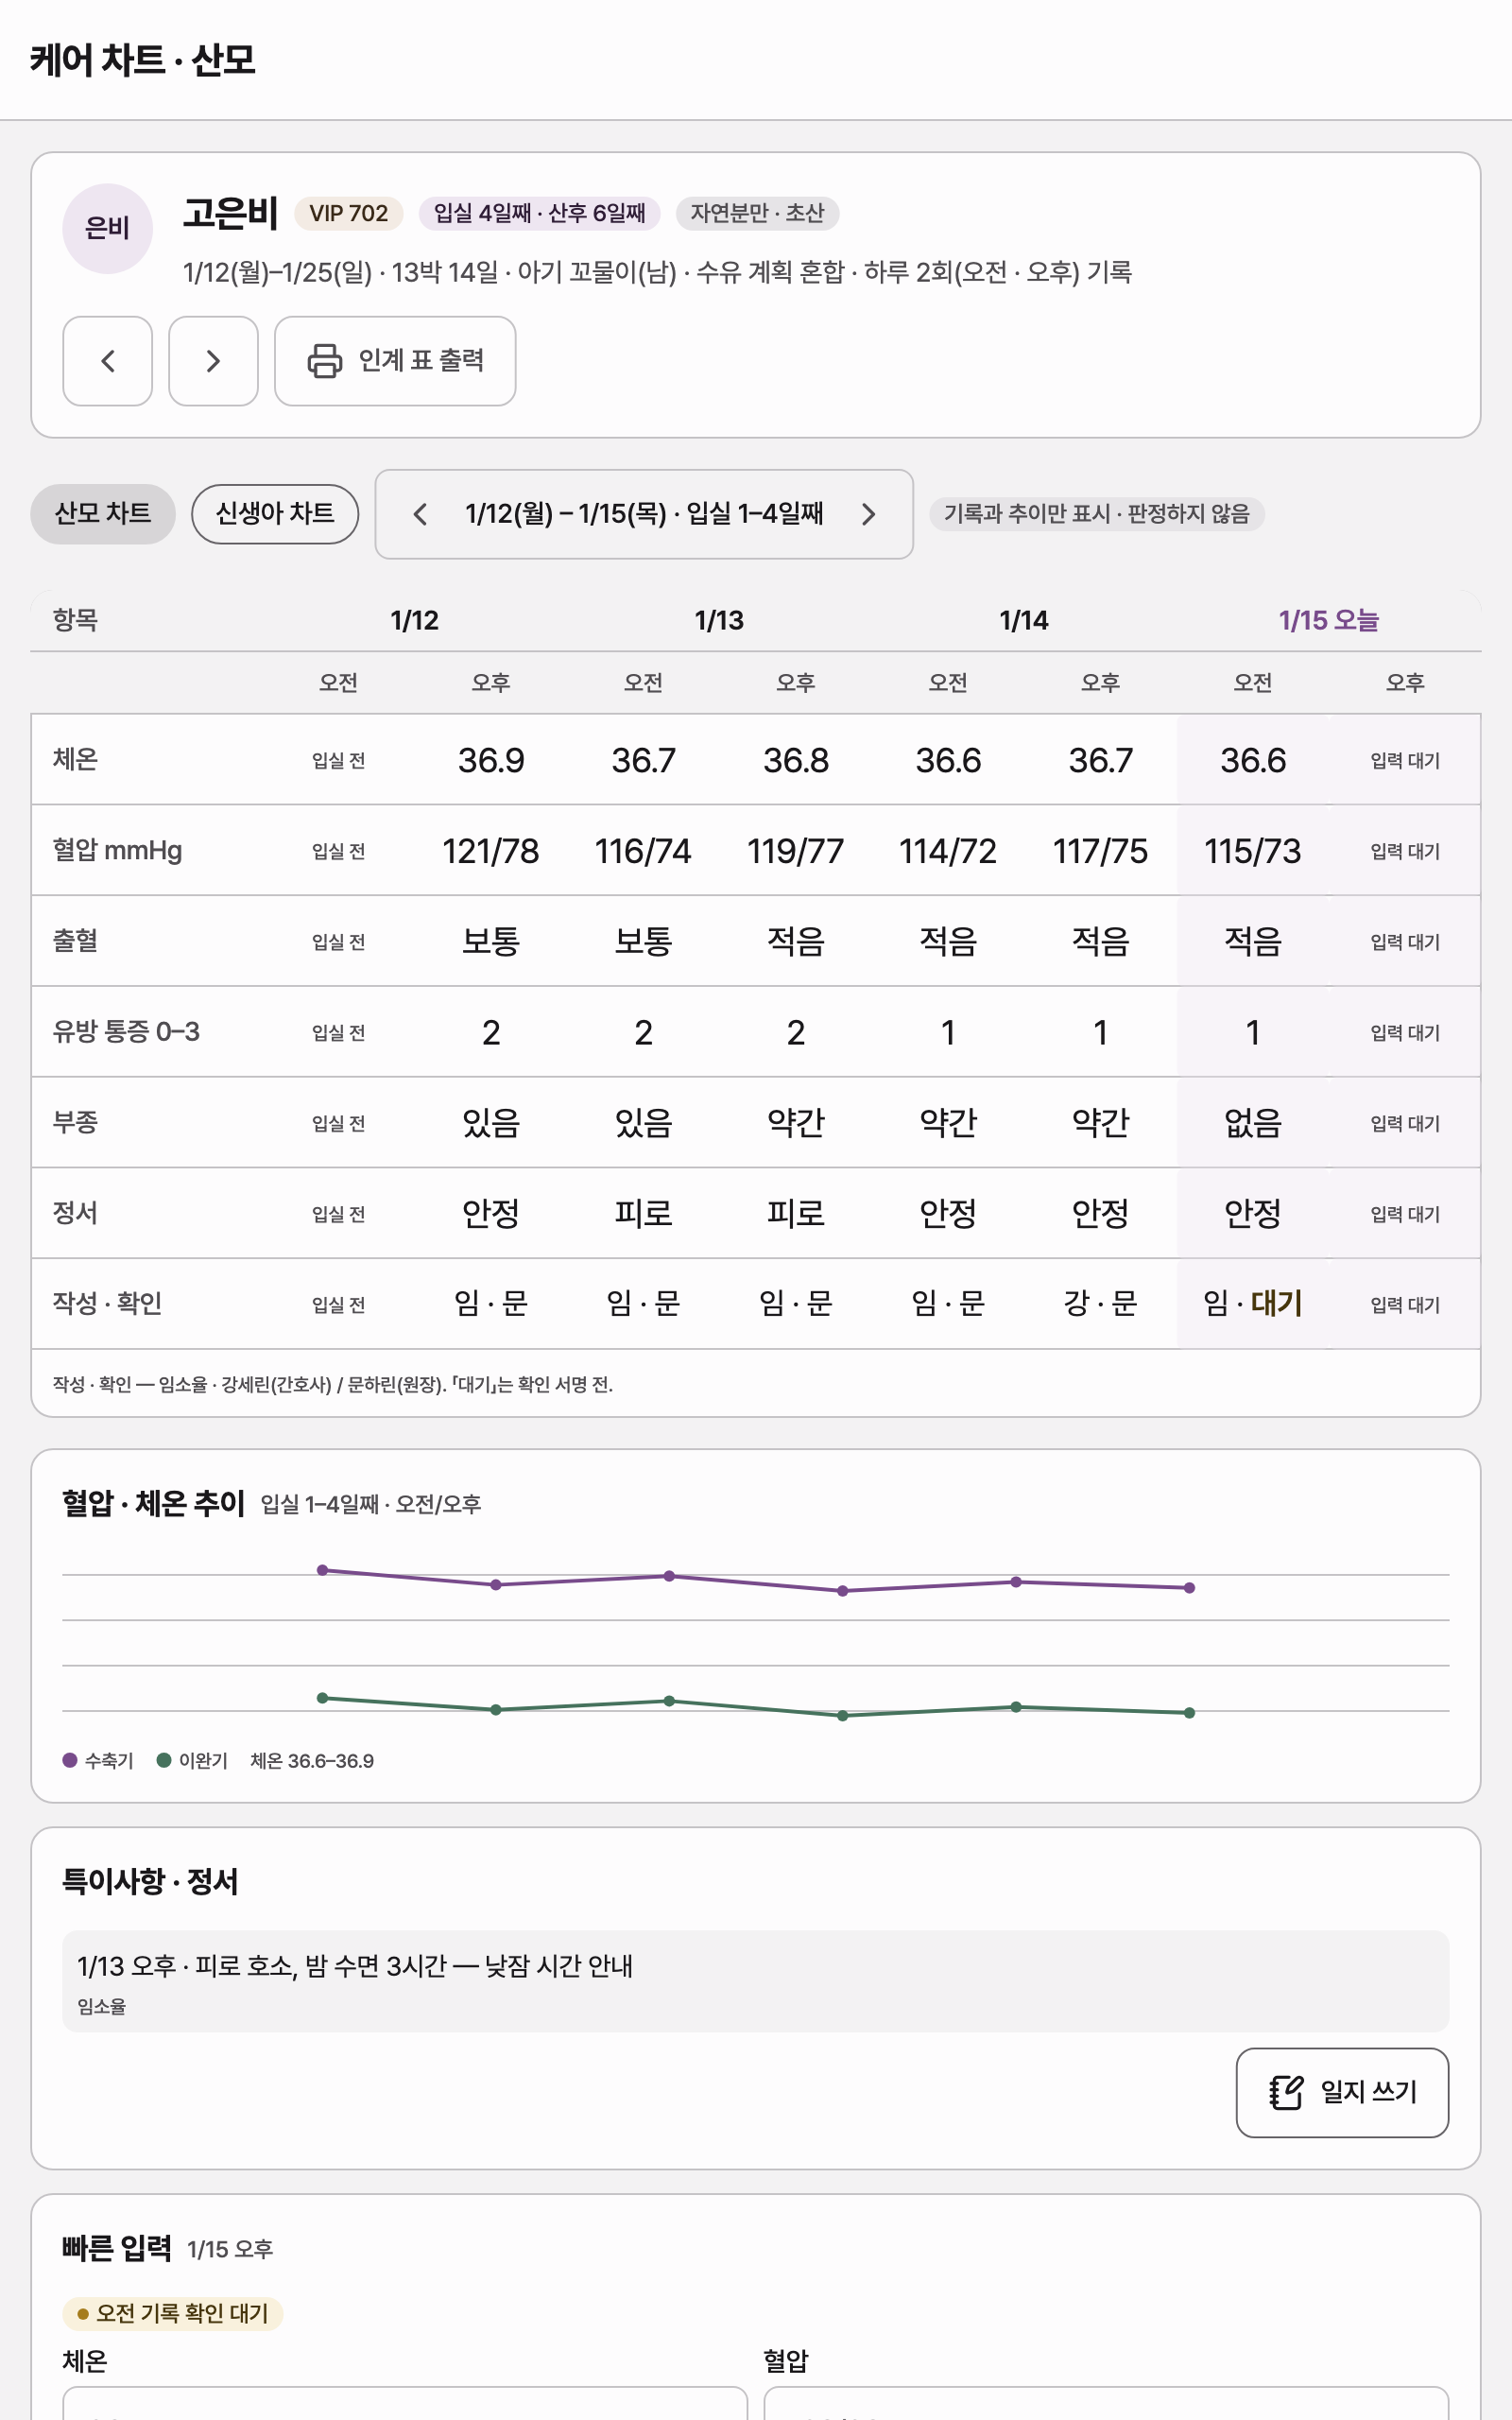Click the 임 · 대기 pending signature cell
Image resolution: width=1512 pixels, height=2420 pixels.
pyautogui.click(x=1253, y=1304)
